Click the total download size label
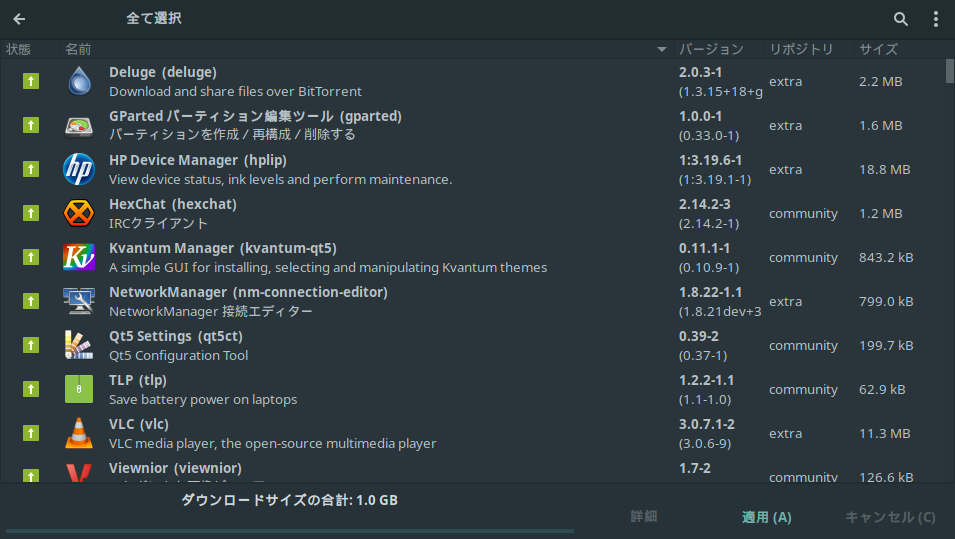This screenshot has width=955, height=539. click(289, 500)
